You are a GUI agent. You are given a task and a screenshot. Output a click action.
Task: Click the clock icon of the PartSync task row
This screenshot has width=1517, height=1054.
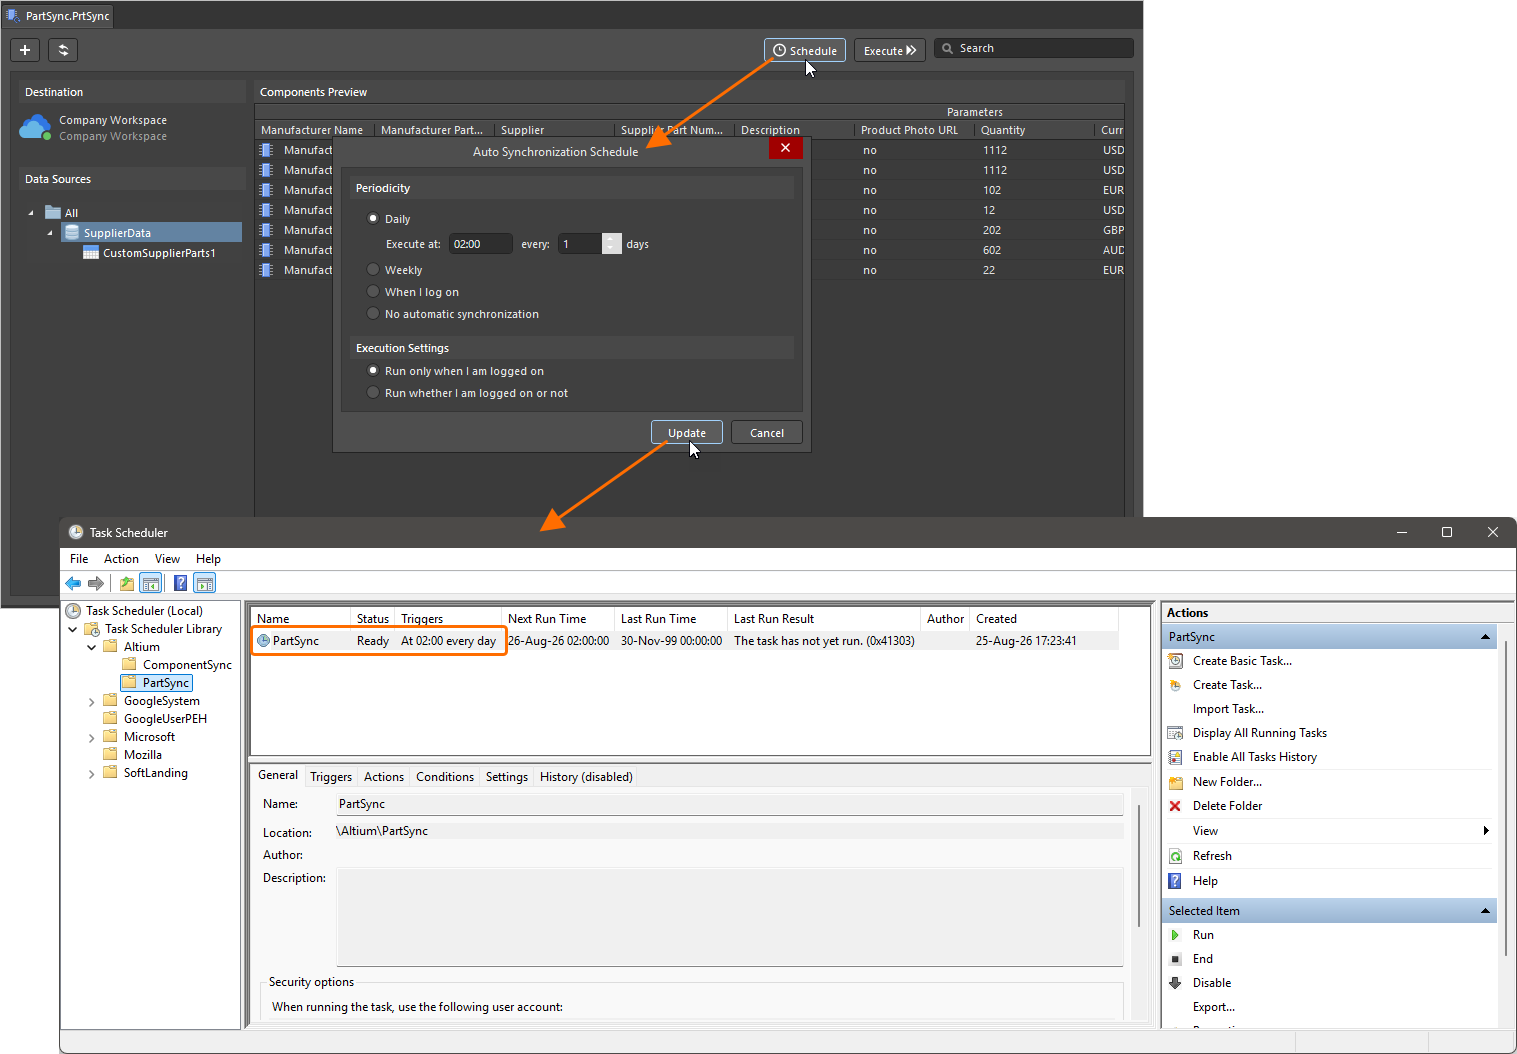(264, 641)
